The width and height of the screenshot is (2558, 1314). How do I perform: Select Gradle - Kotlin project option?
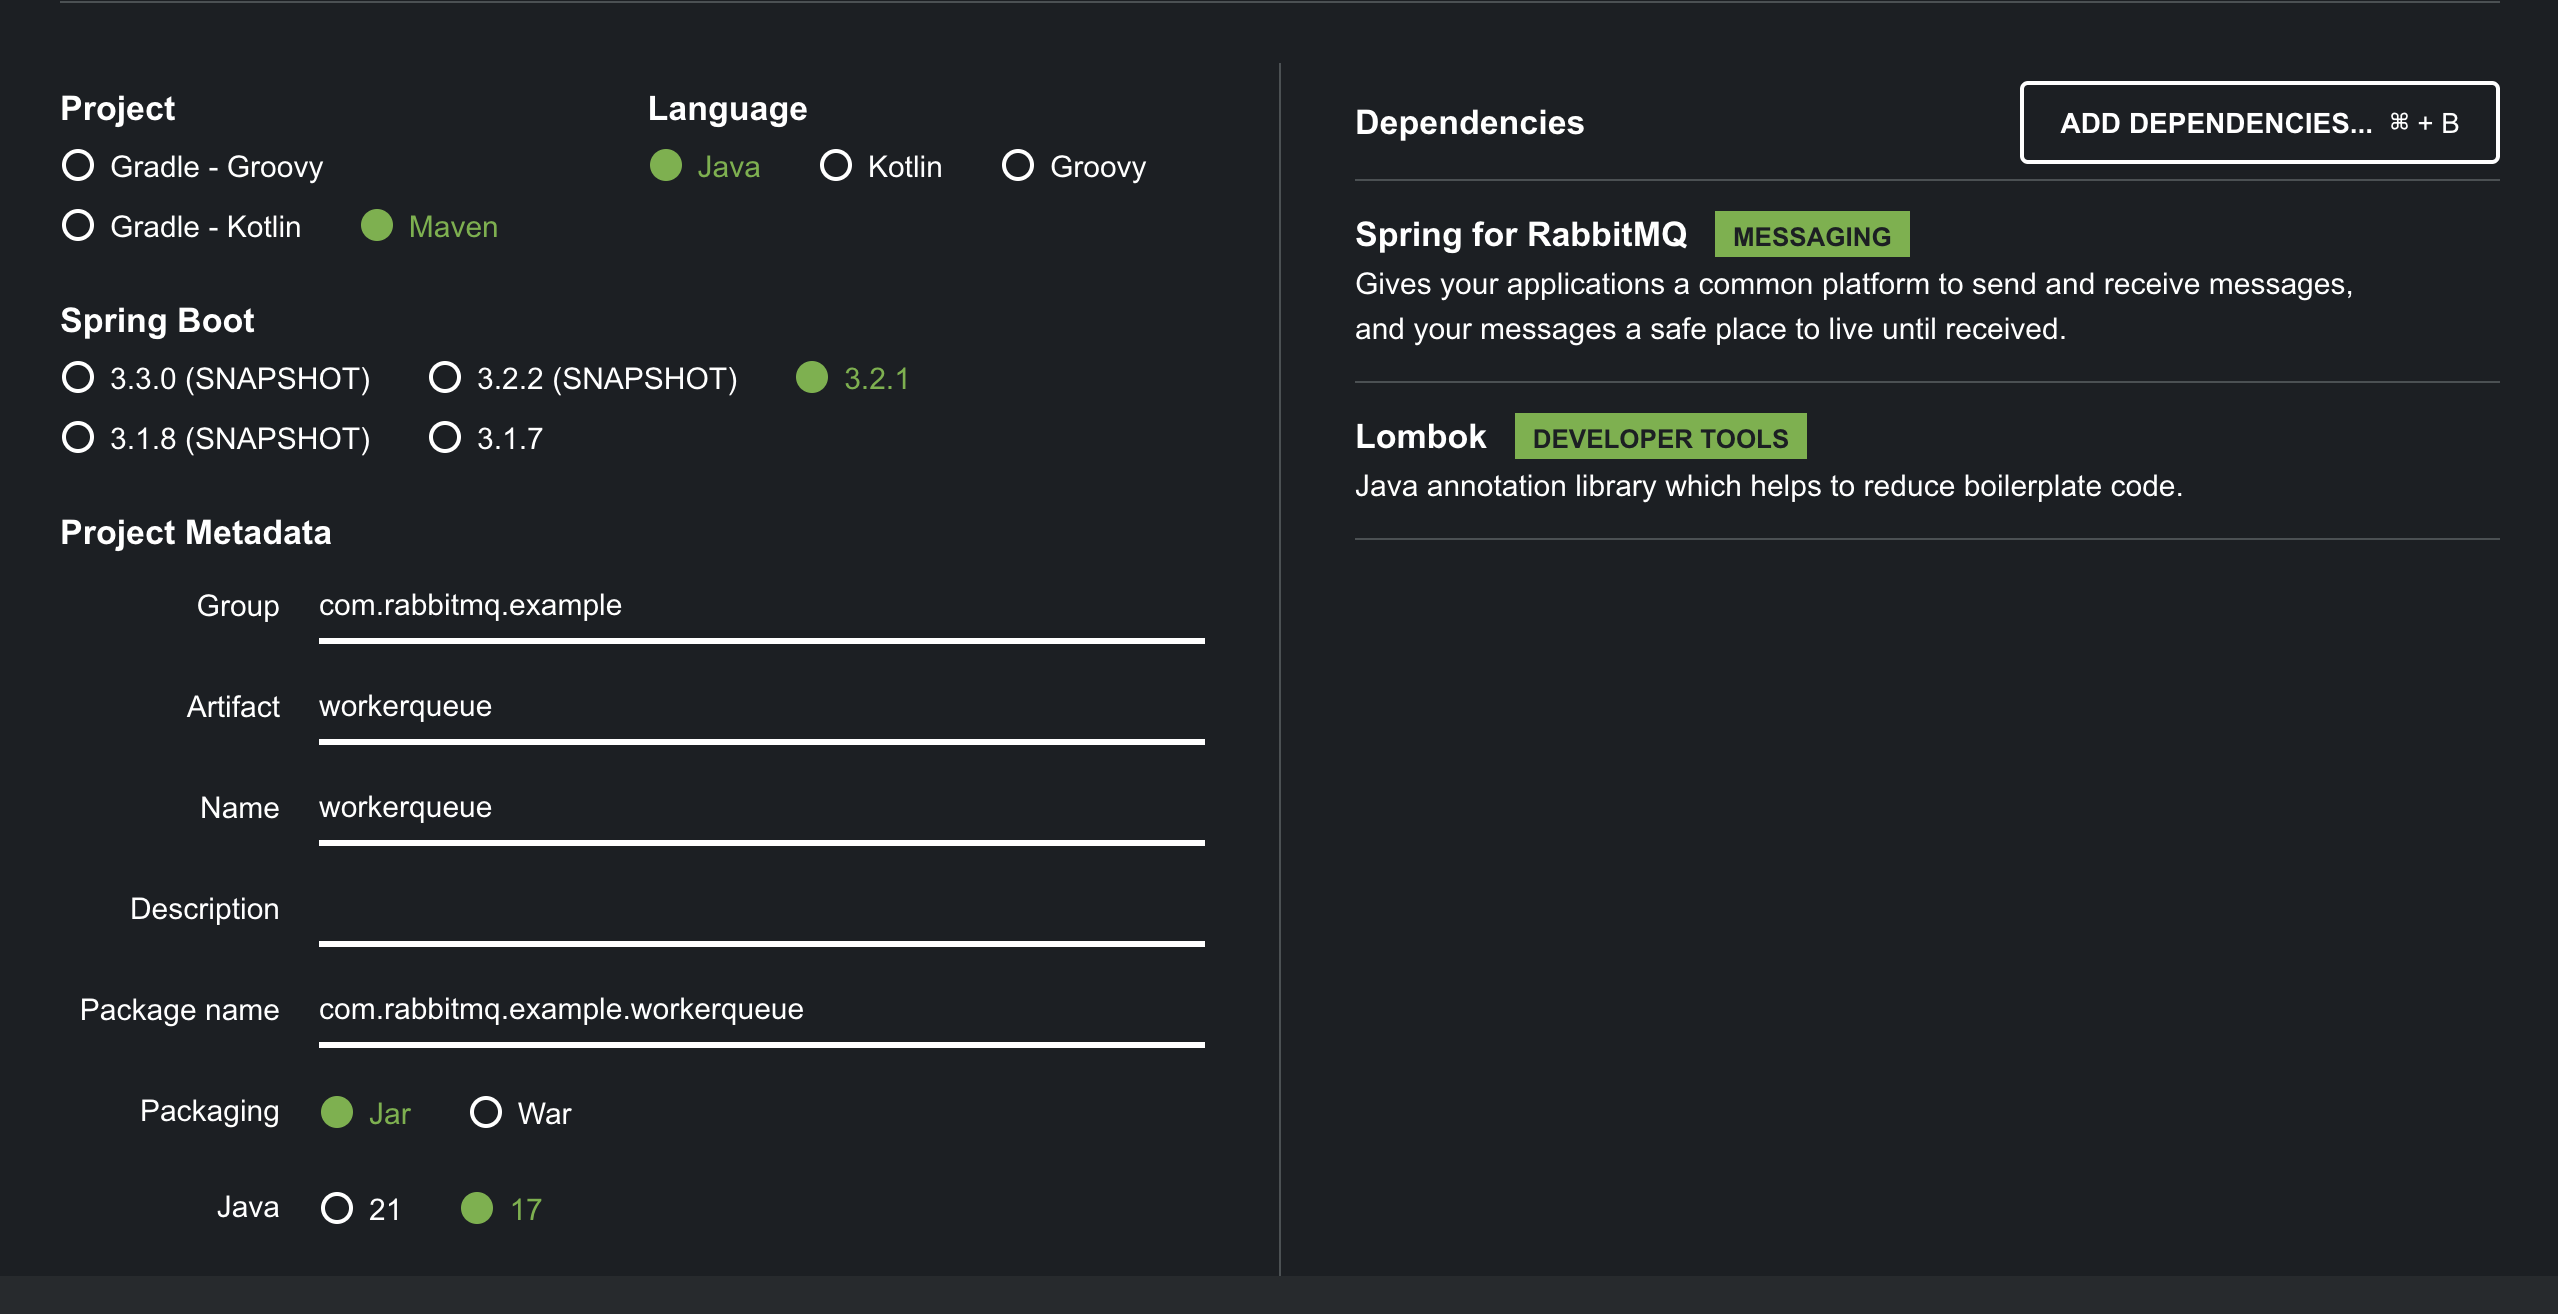point(78,226)
